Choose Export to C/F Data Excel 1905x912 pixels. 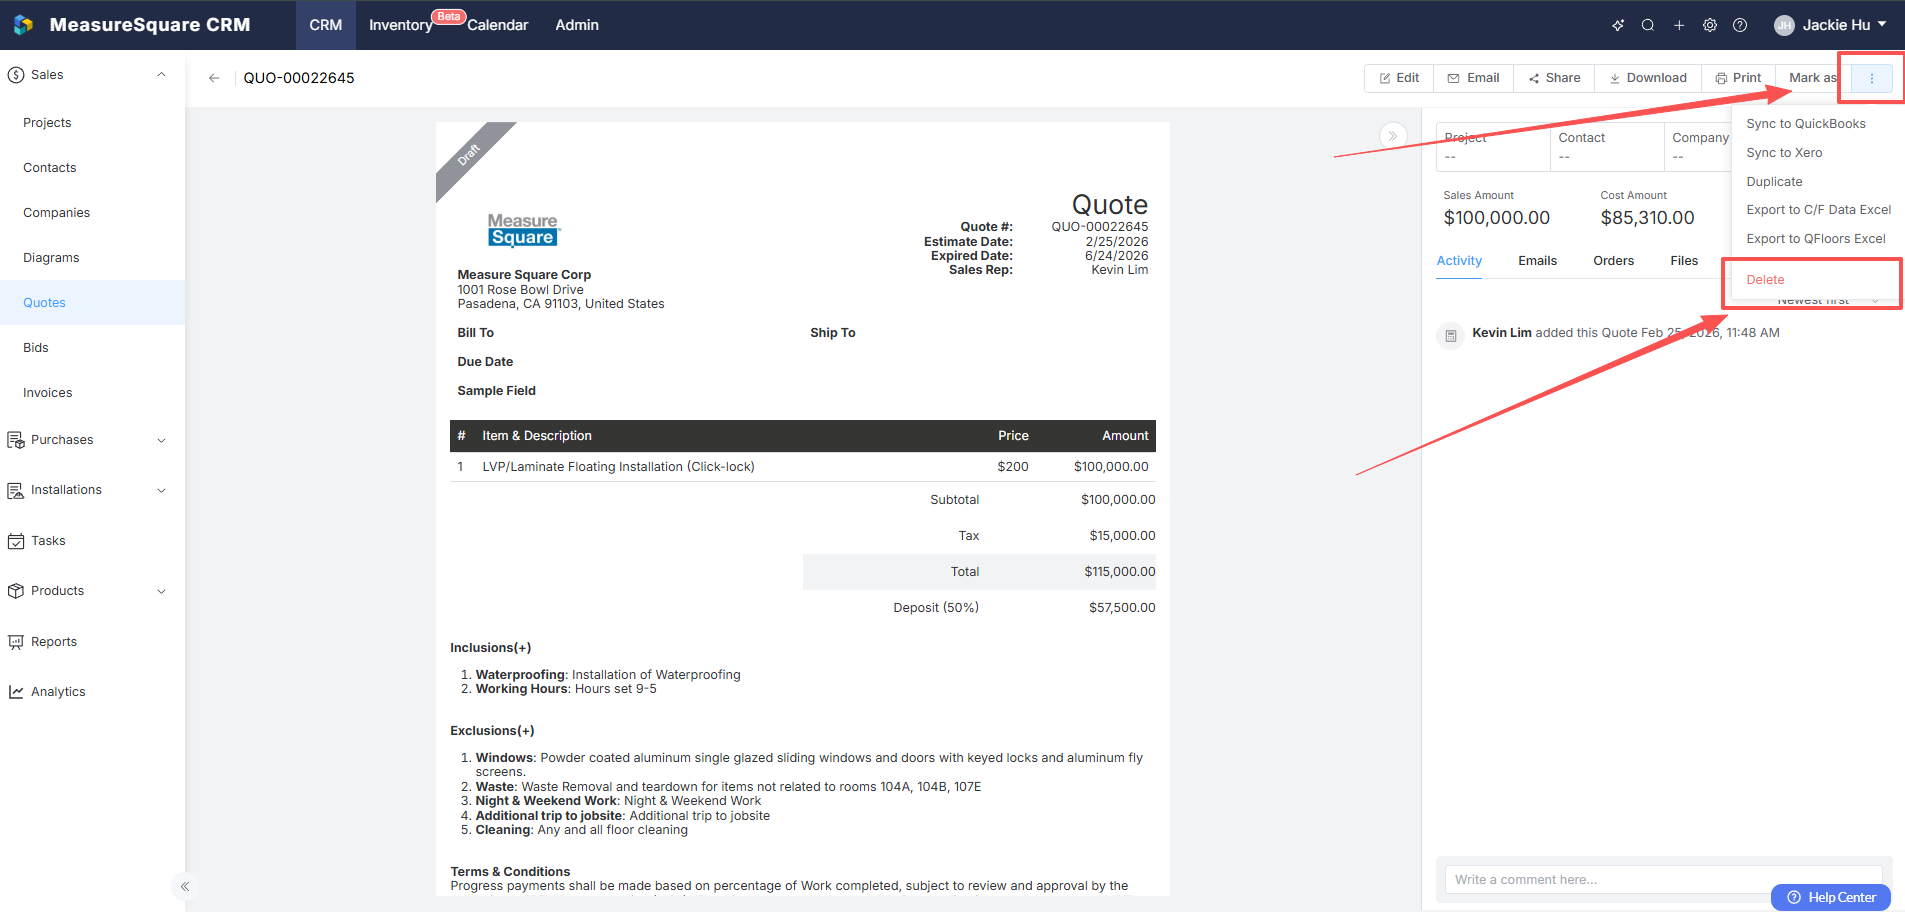pos(1818,210)
